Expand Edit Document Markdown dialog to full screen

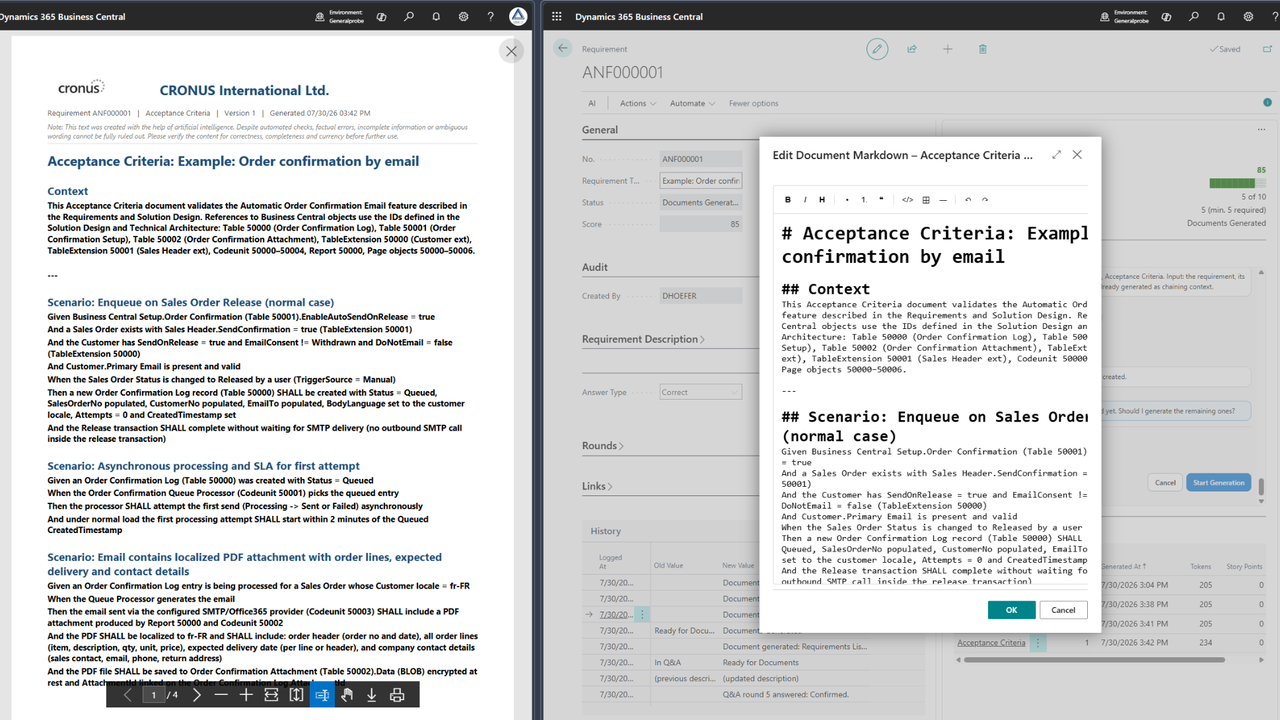tap(1057, 155)
